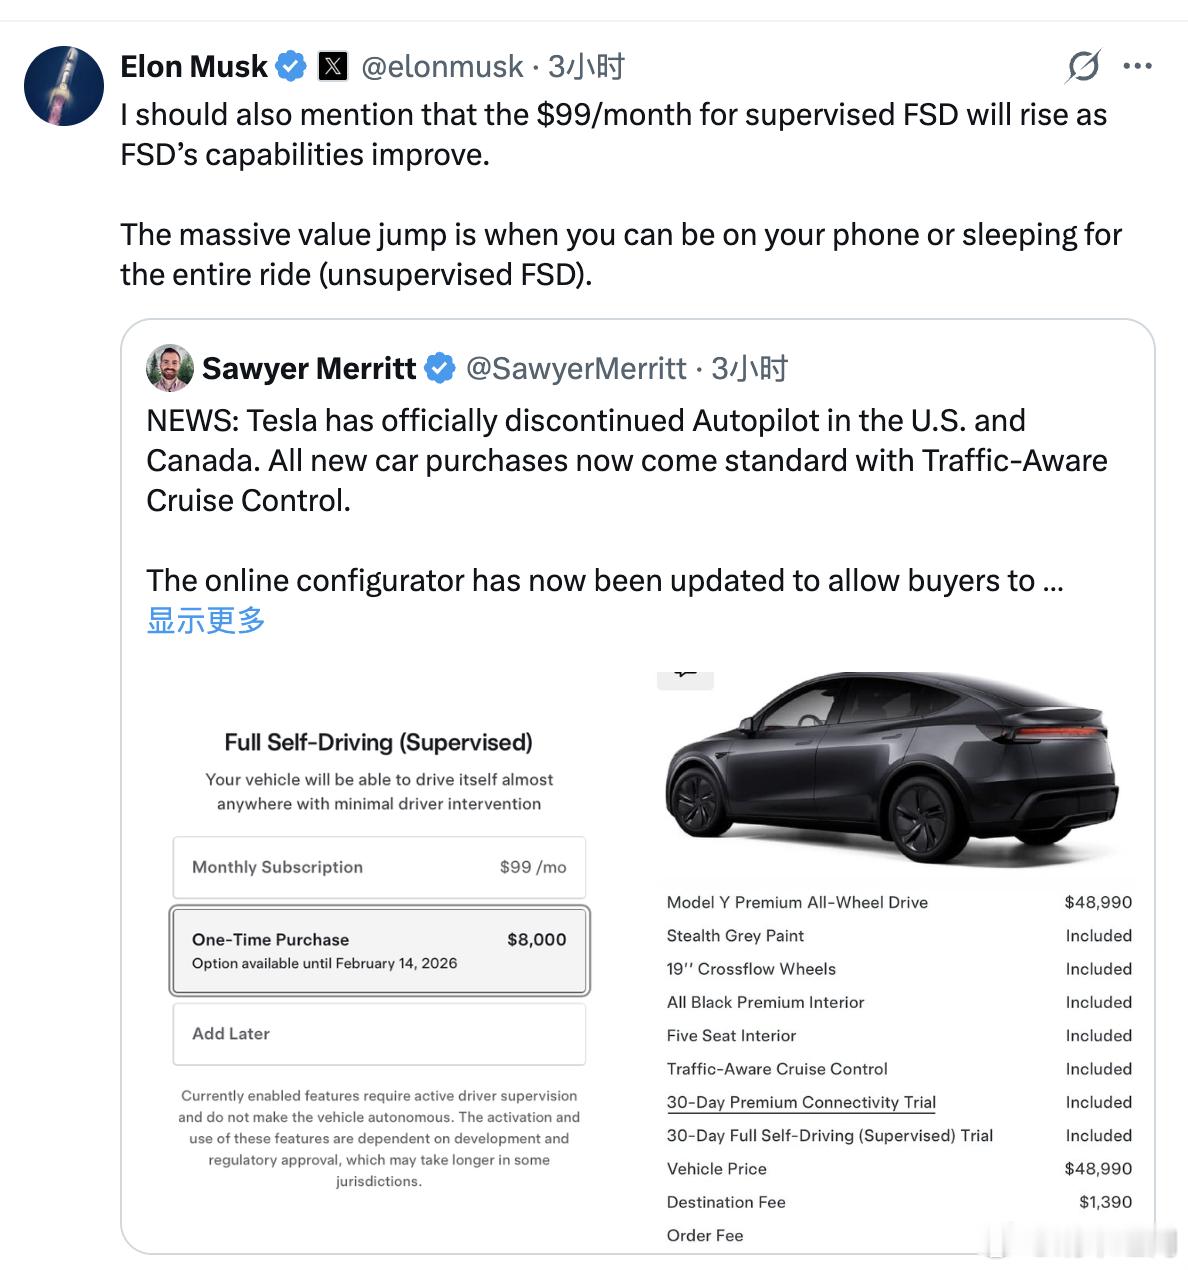Click Elon's post 3小时 timestamp

(587, 67)
